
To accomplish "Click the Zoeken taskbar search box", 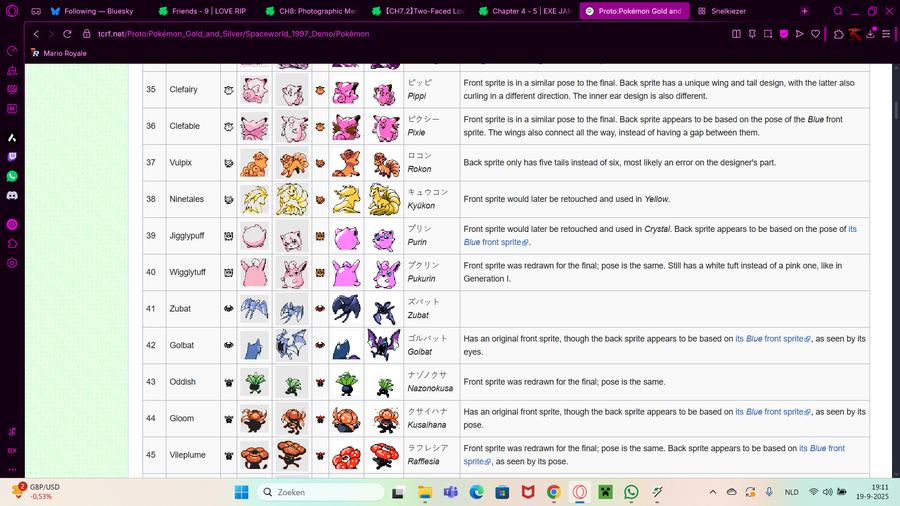I will pyautogui.click(x=321, y=492).
